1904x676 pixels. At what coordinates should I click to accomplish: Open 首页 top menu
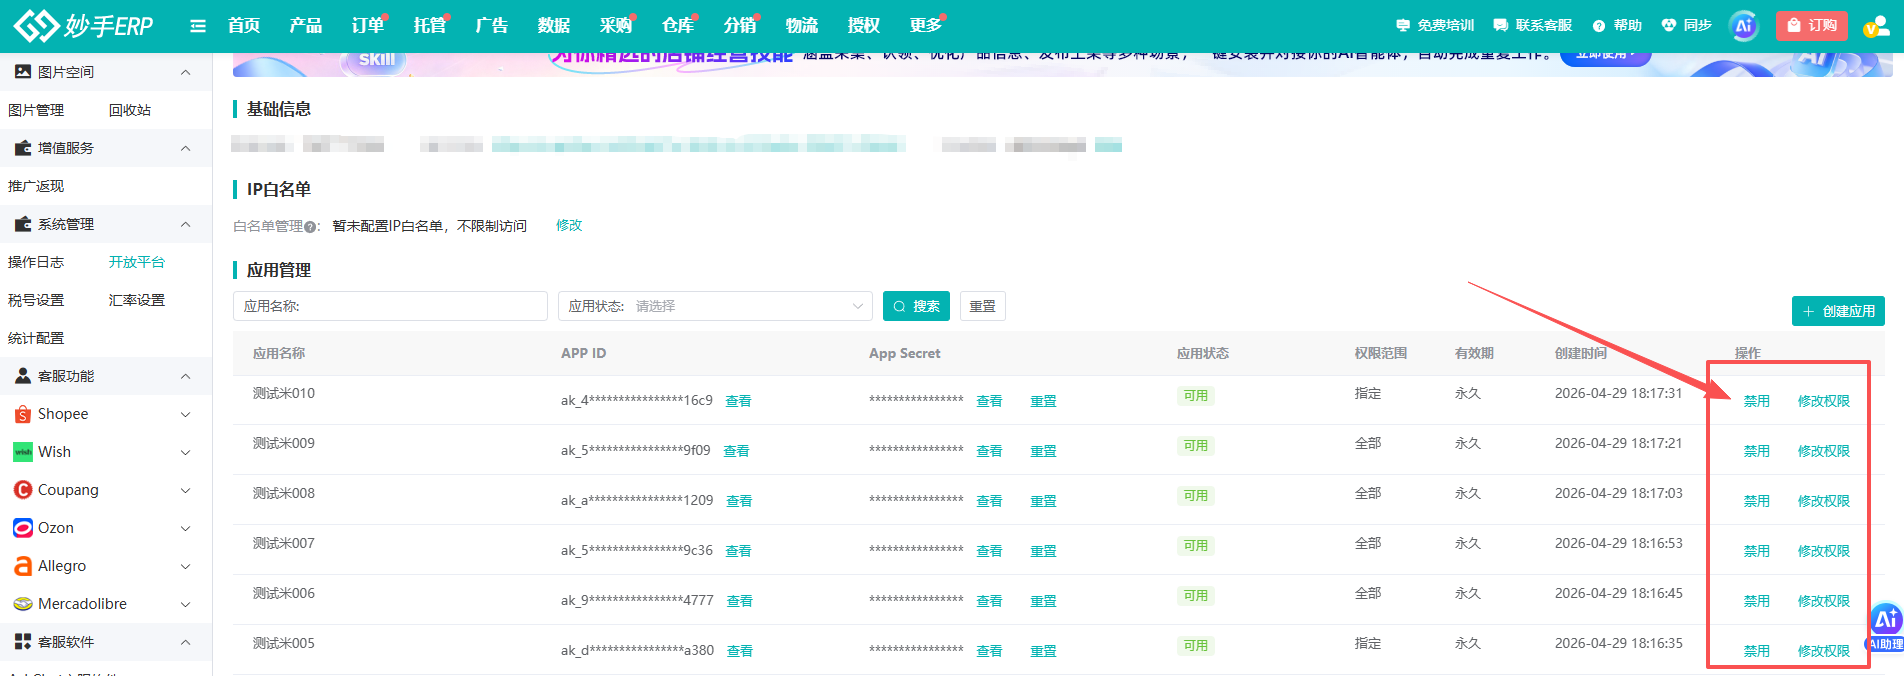244,25
